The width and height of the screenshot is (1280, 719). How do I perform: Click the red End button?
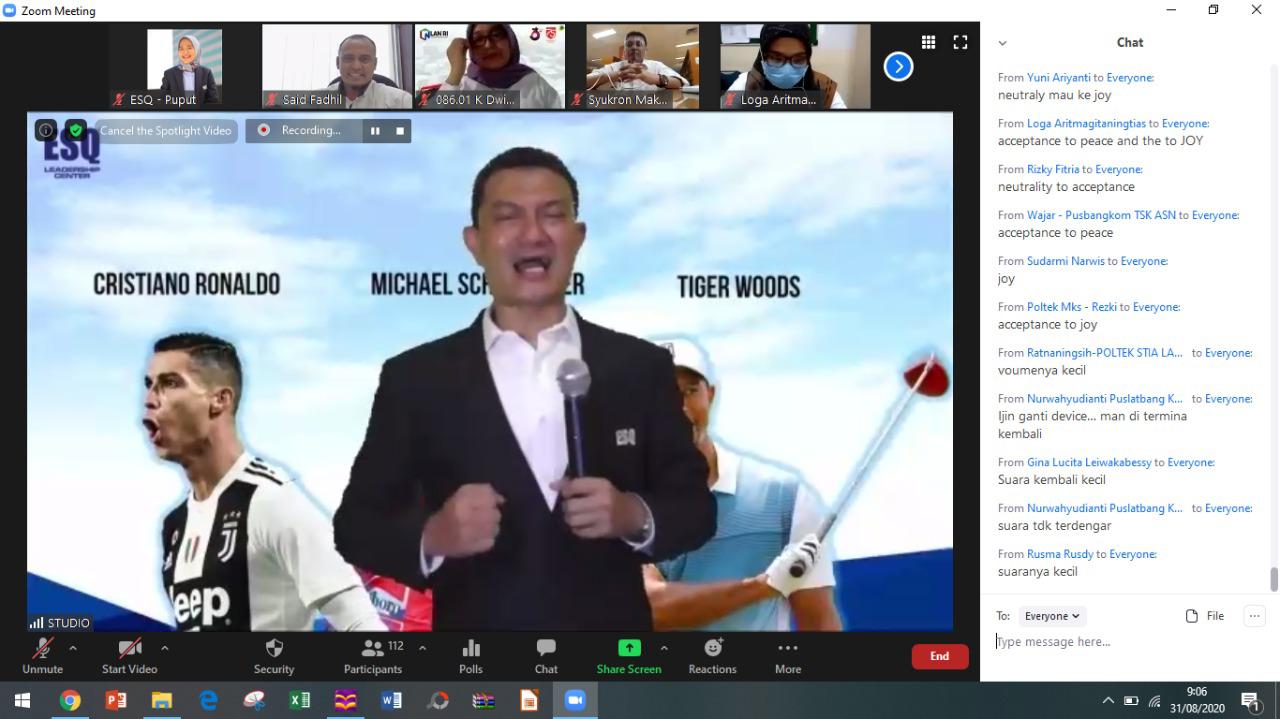[939, 656]
